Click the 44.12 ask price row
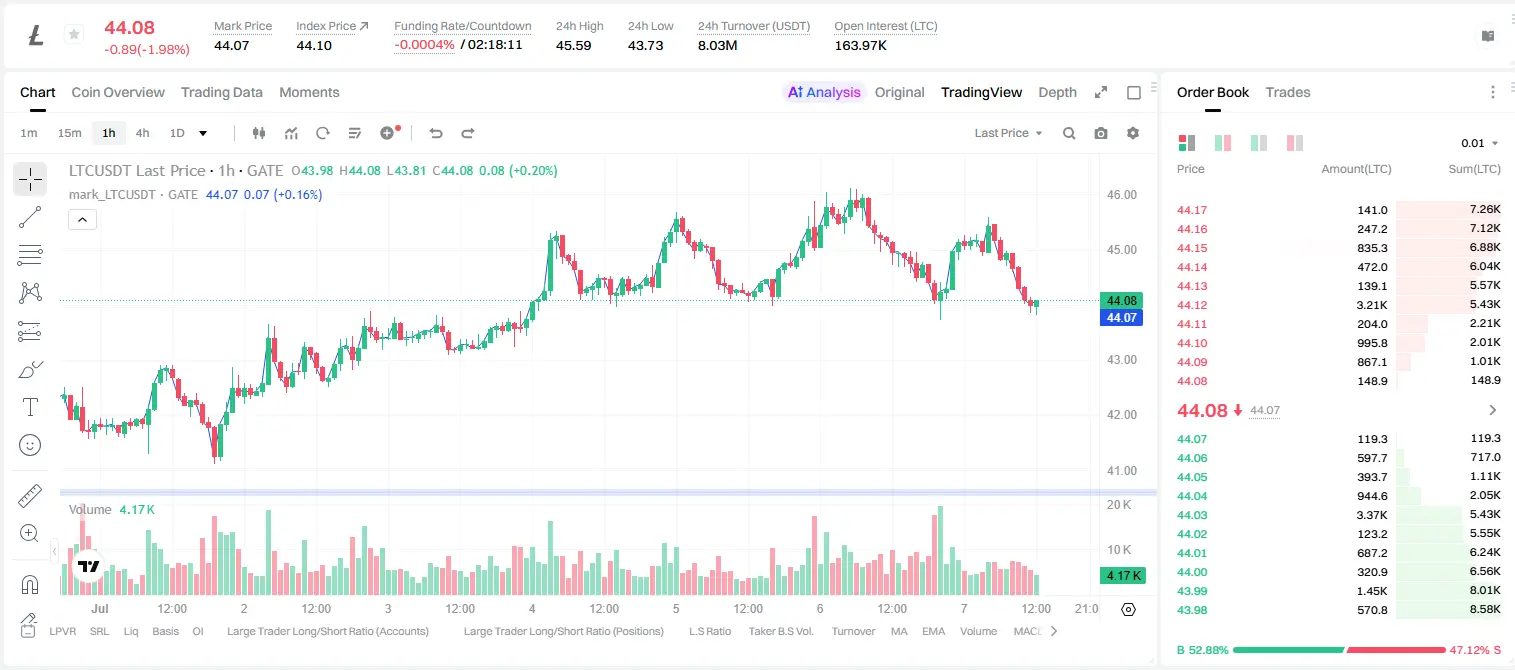1515x670 pixels. pyautogui.click(x=1338, y=305)
